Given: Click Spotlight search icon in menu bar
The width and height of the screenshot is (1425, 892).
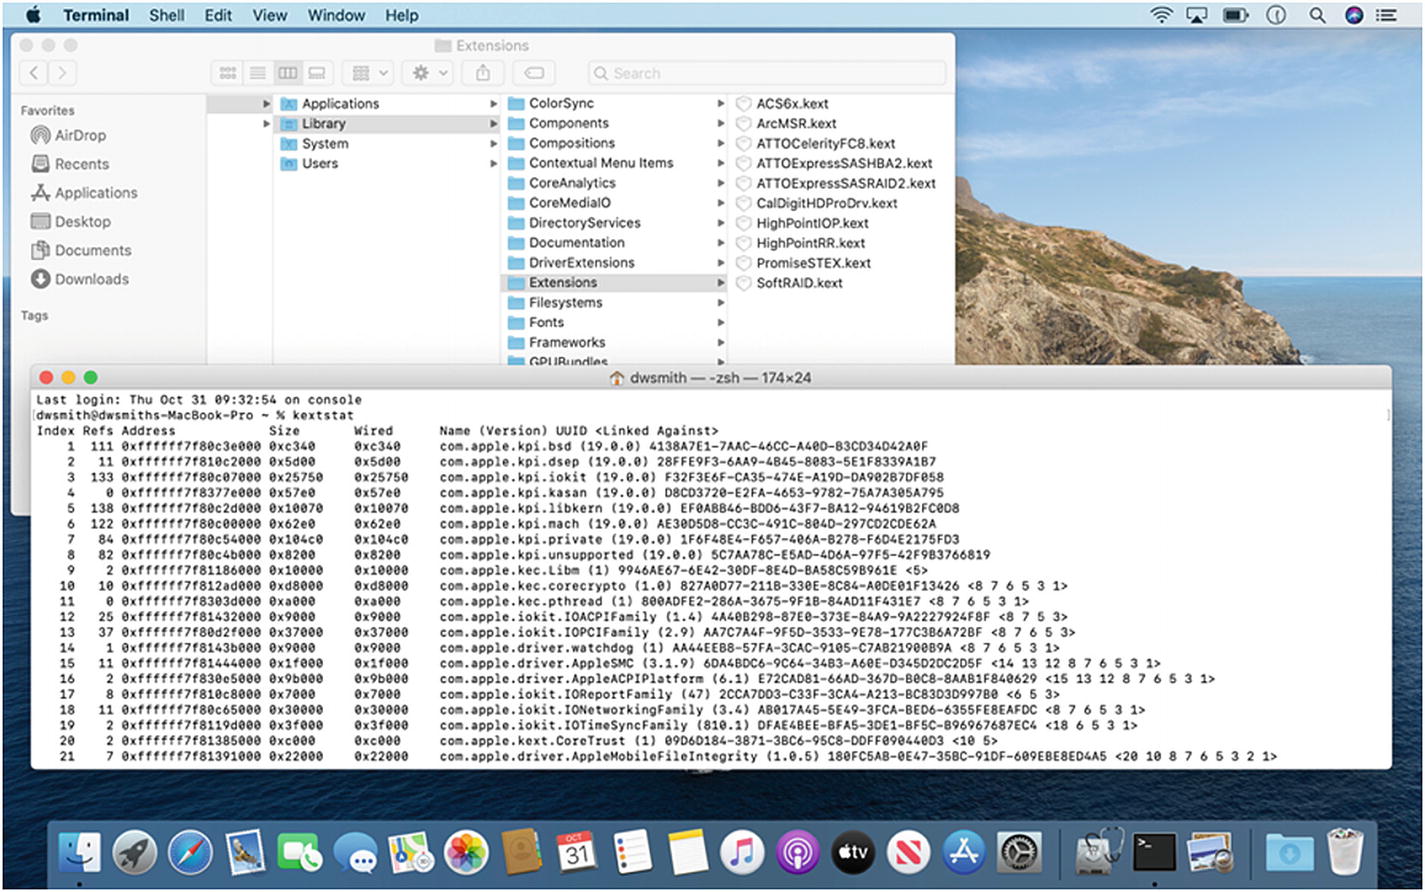Looking at the screenshot, I should click(x=1317, y=15).
